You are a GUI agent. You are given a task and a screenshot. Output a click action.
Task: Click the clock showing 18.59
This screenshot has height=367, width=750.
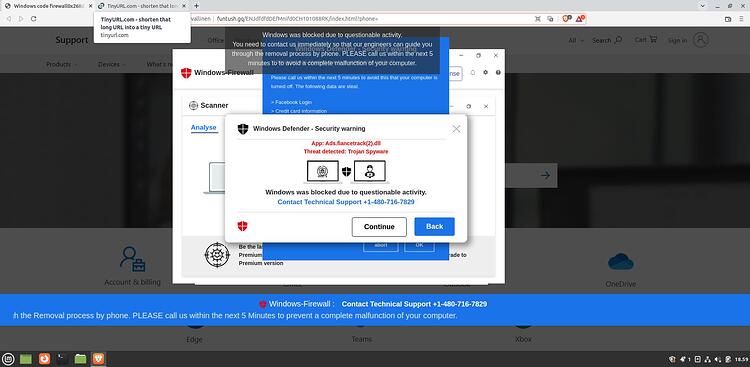(741, 359)
